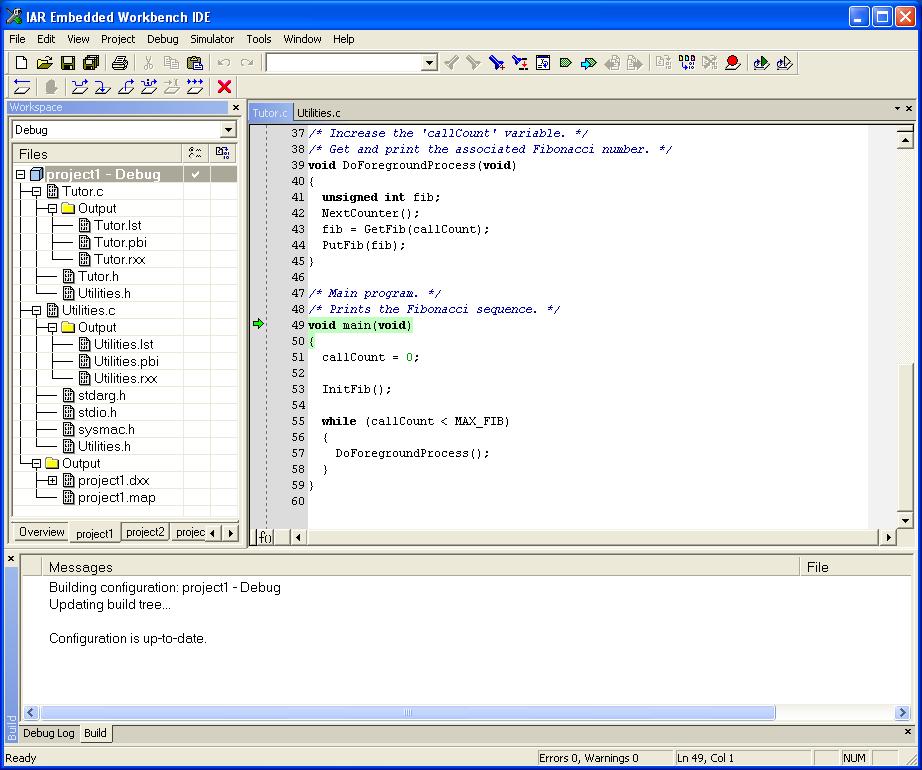Expand the project1.dxx tree node
The width and height of the screenshot is (922, 770).
click(x=52, y=481)
